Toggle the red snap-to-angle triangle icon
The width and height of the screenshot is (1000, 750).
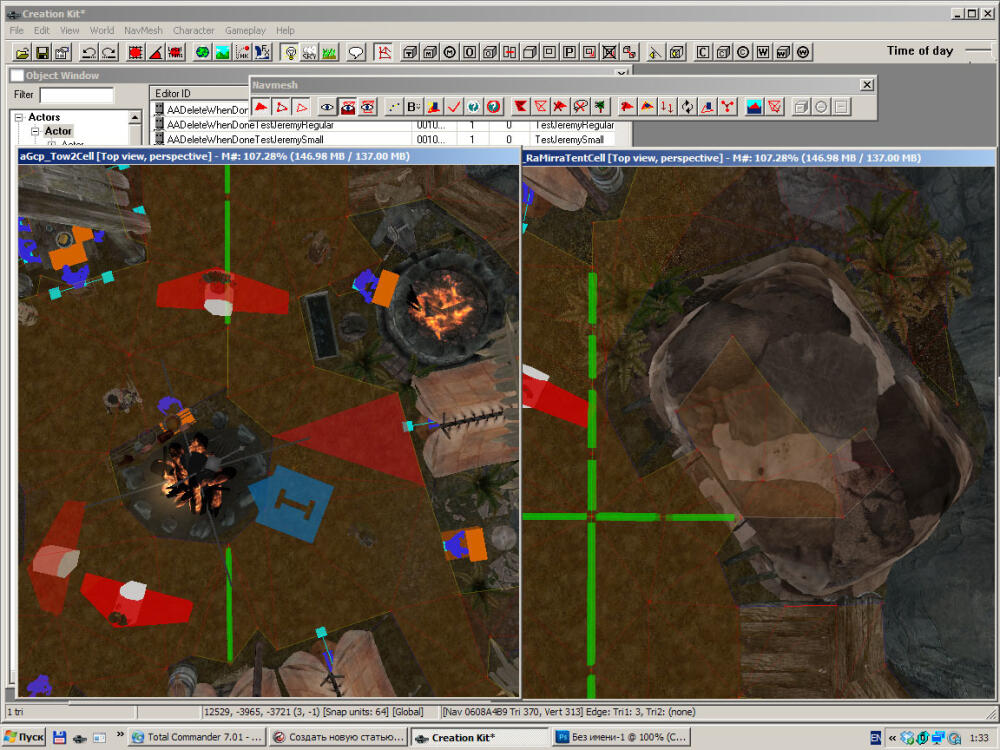[x=155, y=52]
